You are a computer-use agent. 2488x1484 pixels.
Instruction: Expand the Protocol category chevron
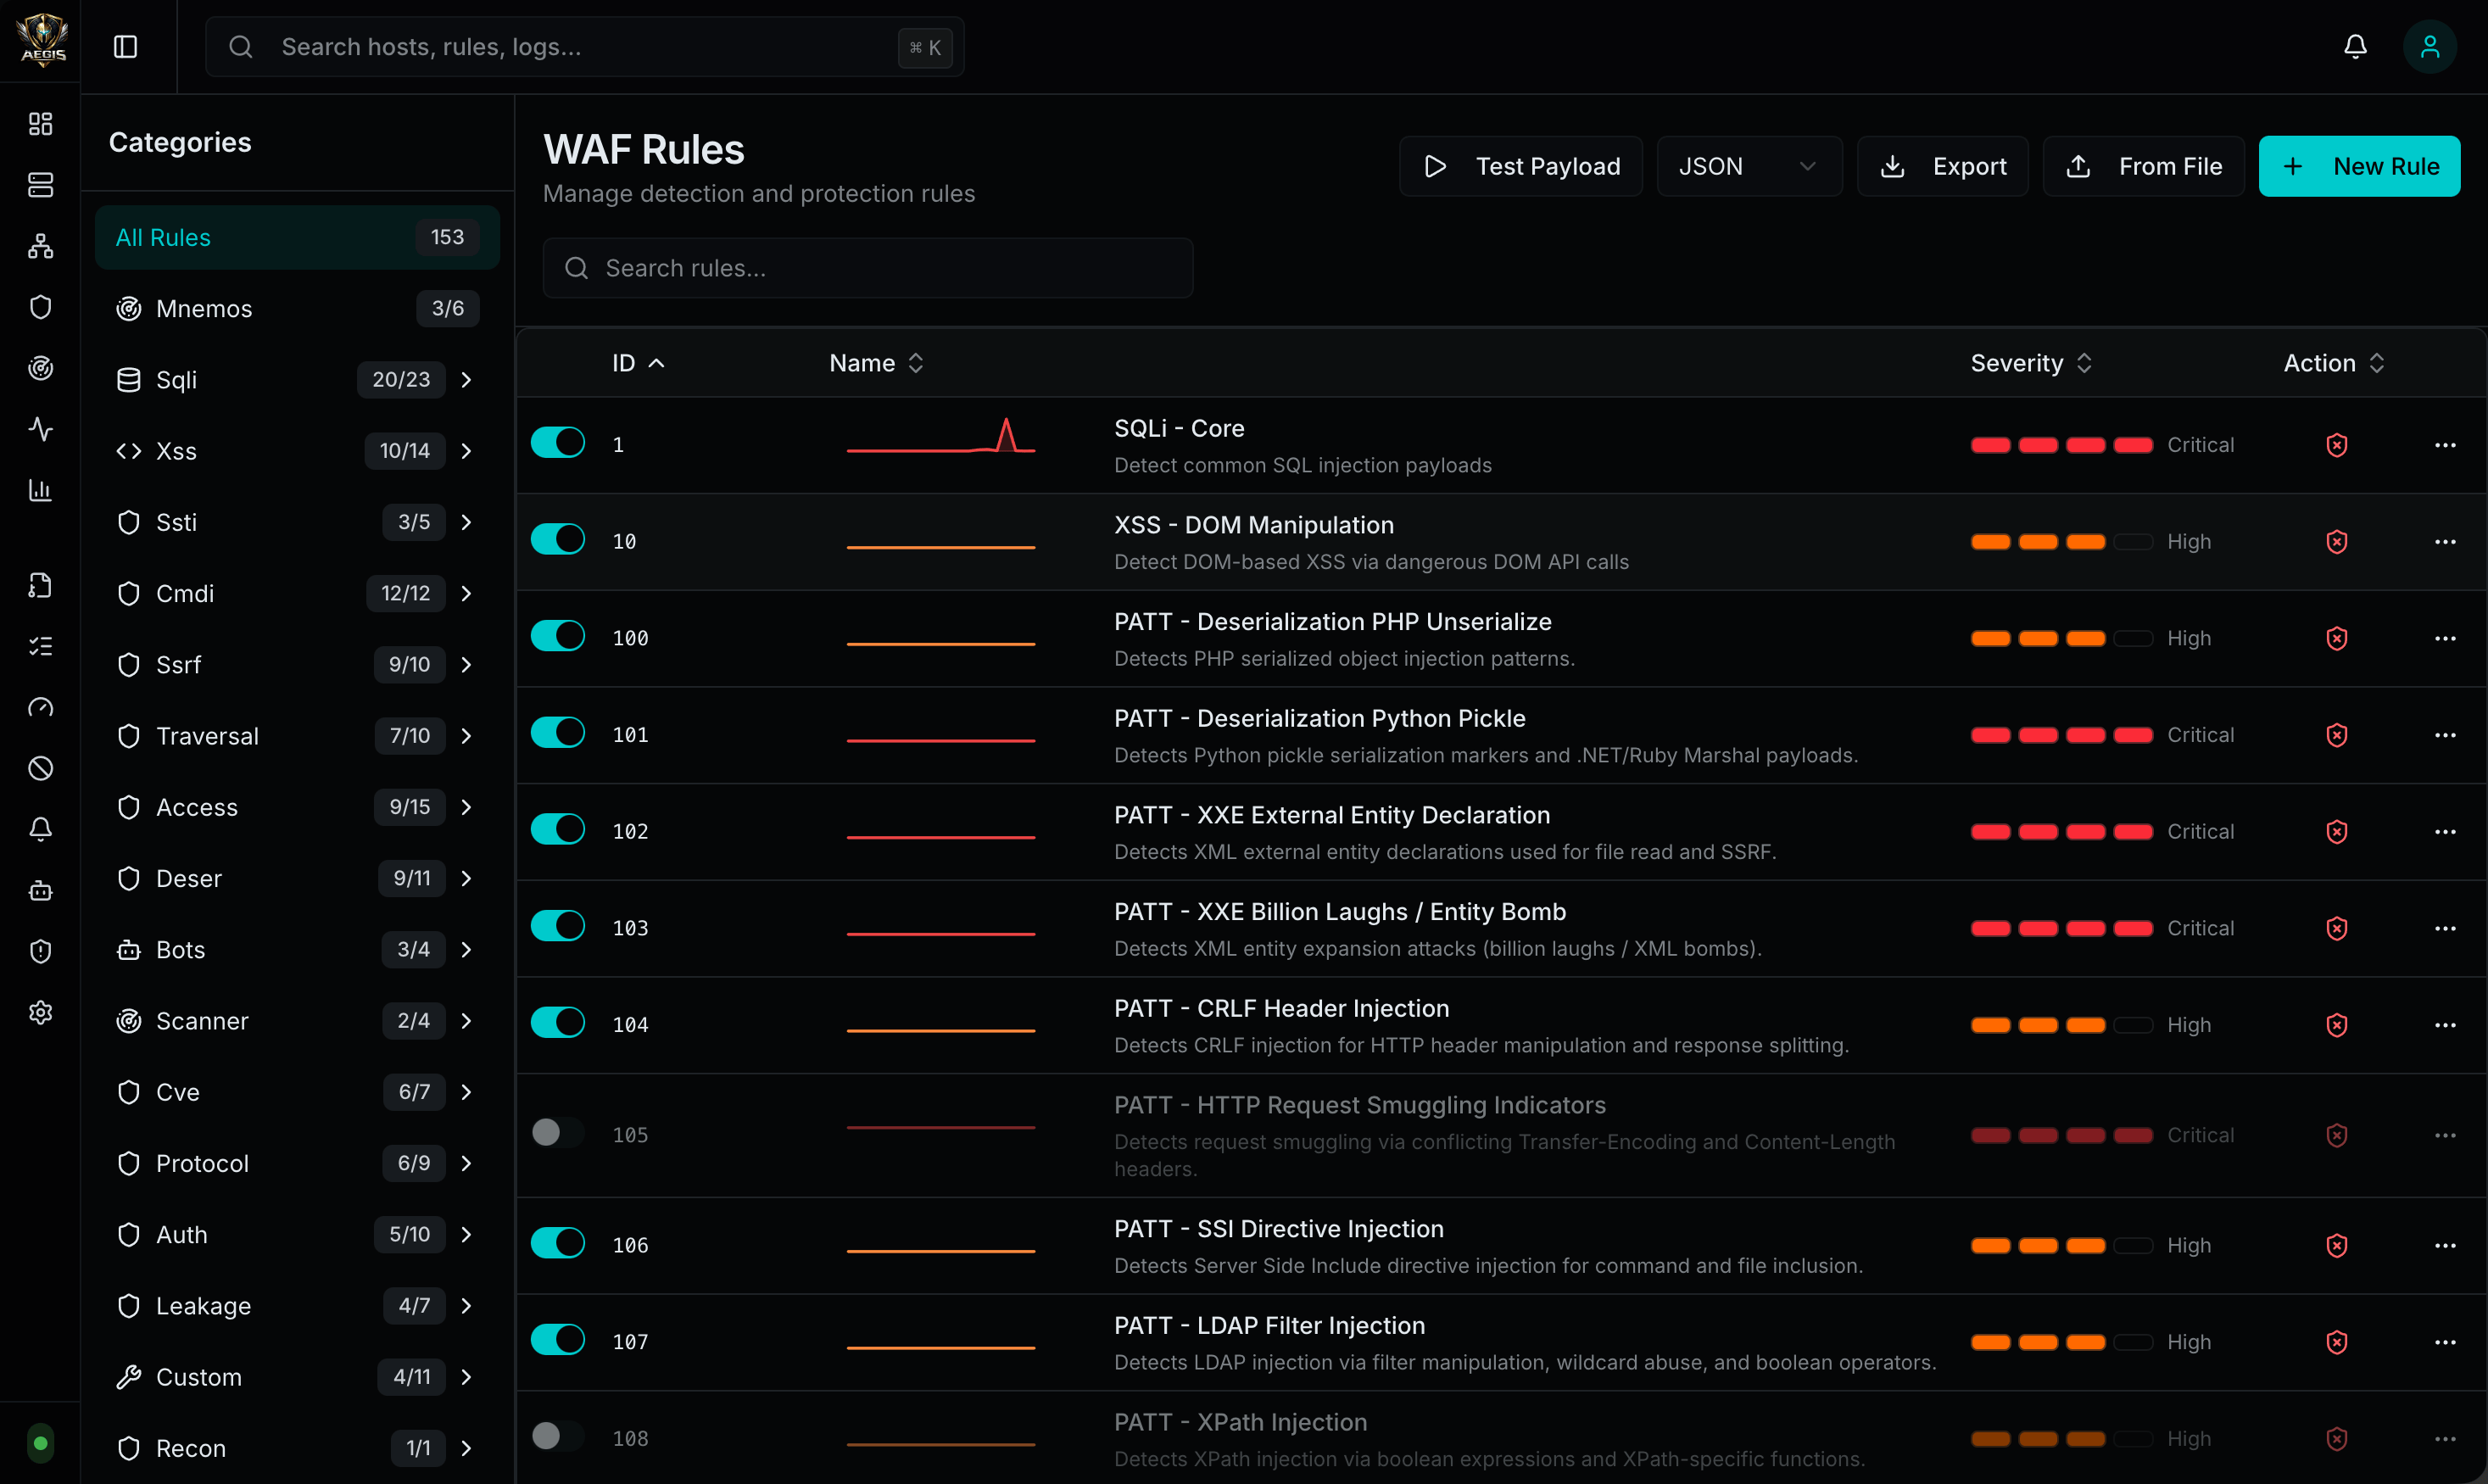coord(466,1163)
